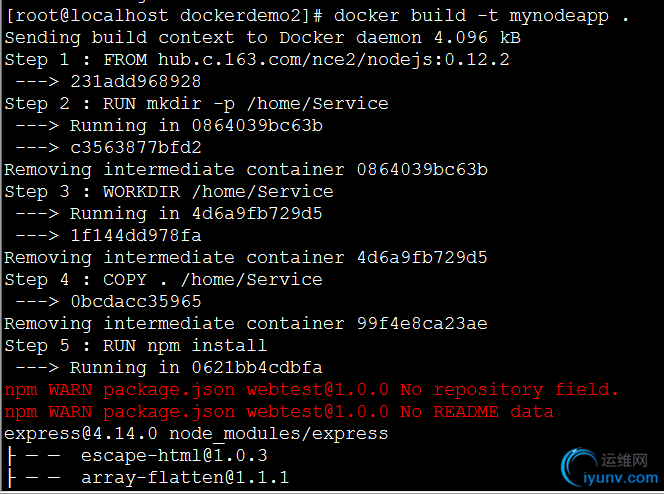The image size is (664, 494).
Task: Select the Step 1 FROM nodejs line
Action: pyautogui.click(x=257, y=60)
